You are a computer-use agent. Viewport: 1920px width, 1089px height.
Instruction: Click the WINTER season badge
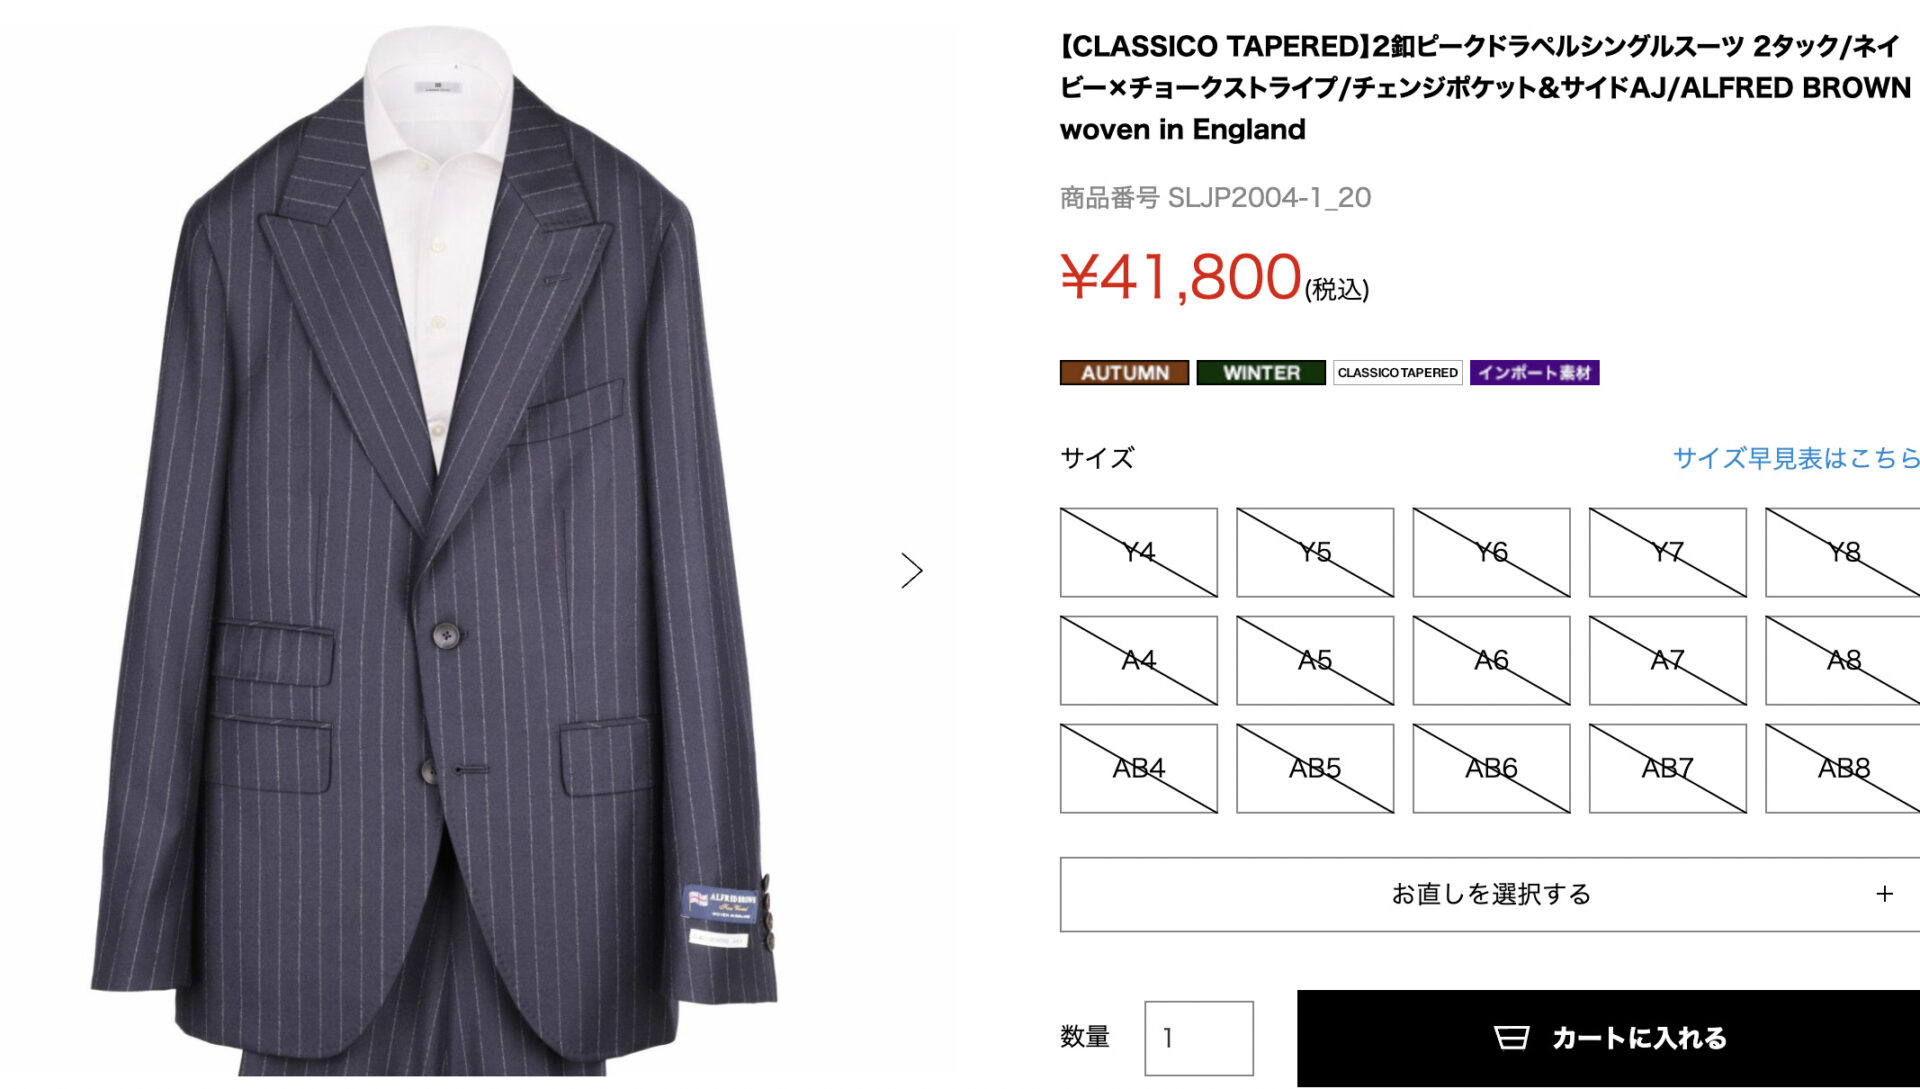[x=1261, y=373]
